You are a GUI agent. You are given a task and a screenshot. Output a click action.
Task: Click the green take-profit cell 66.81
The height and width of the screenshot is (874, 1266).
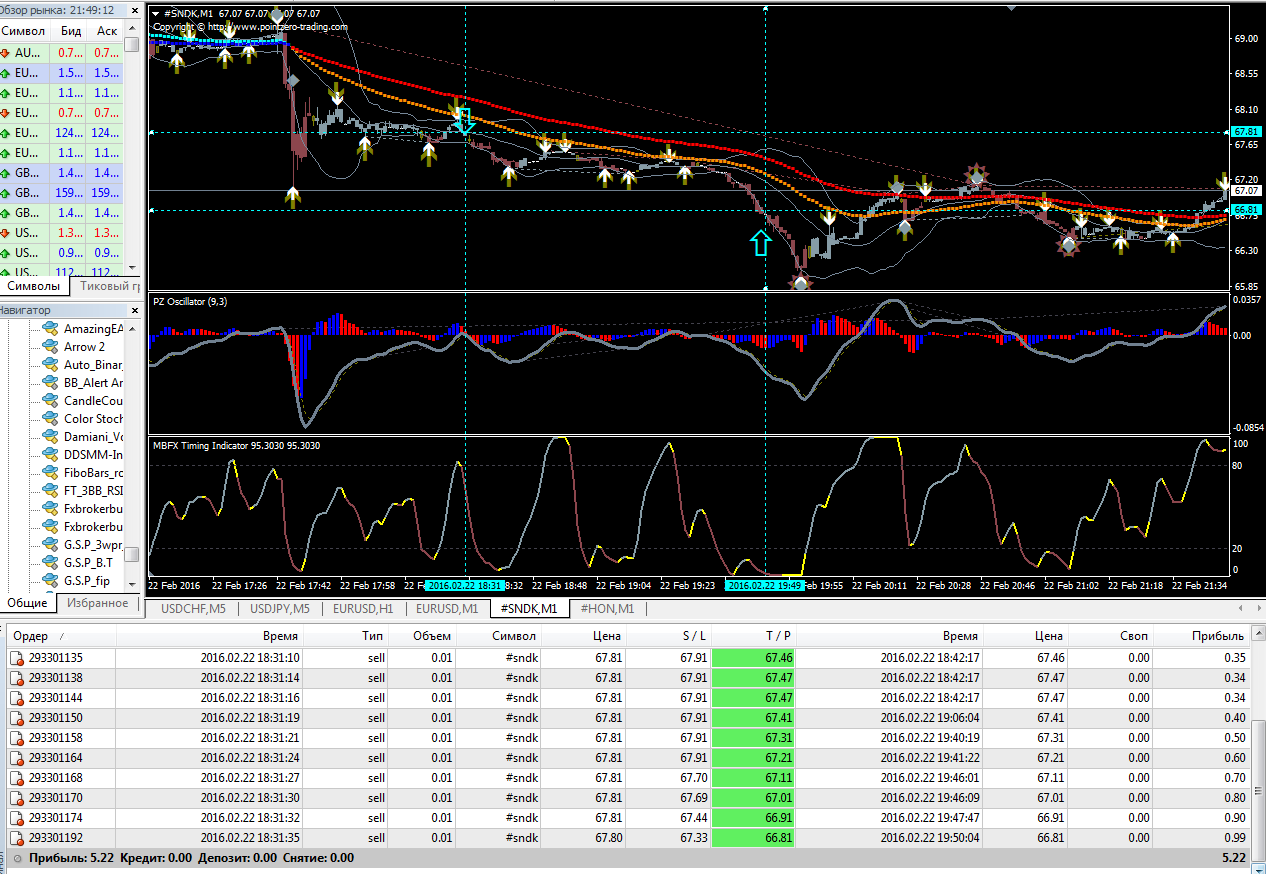(x=753, y=838)
